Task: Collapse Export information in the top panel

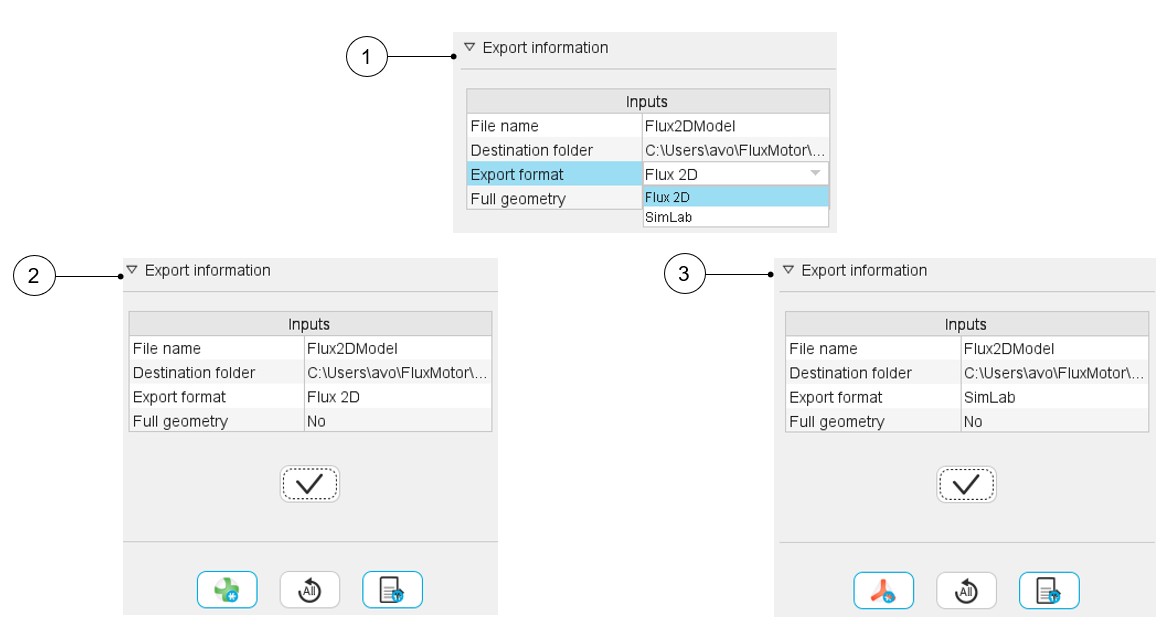Action: (469, 47)
